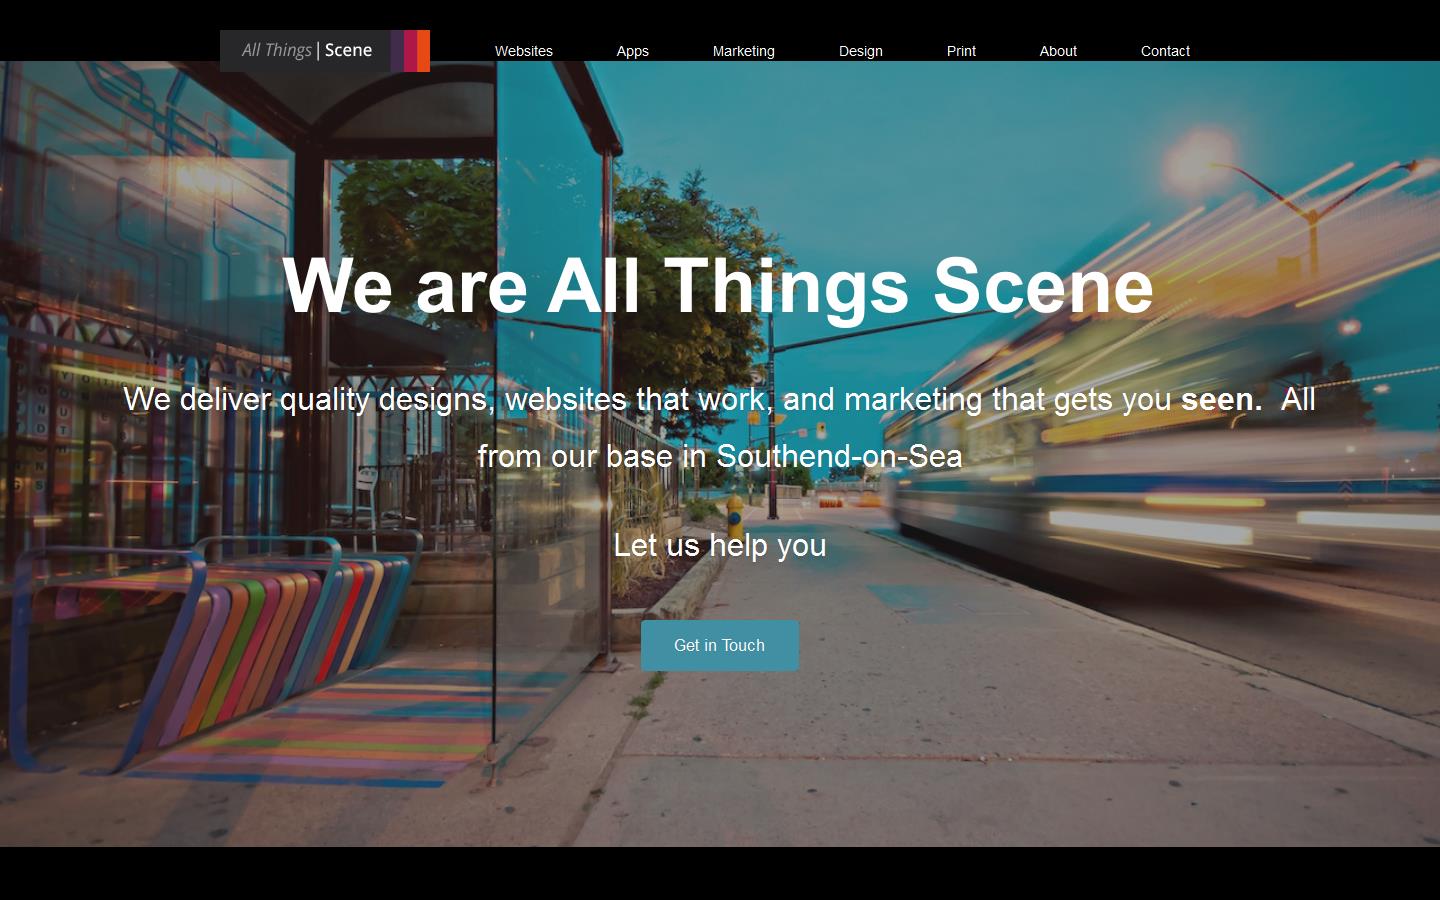The width and height of the screenshot is (1440, 900).
Task: Click the heading We are All Things Scene
Action: coord(719,288)
